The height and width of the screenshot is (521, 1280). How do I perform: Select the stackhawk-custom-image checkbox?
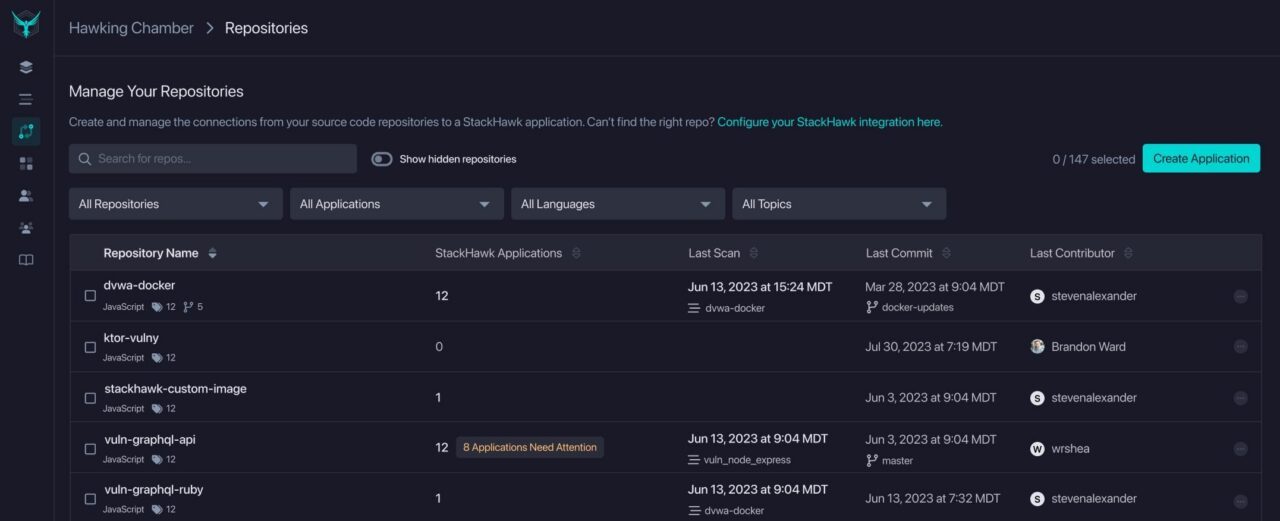[90, 398]
